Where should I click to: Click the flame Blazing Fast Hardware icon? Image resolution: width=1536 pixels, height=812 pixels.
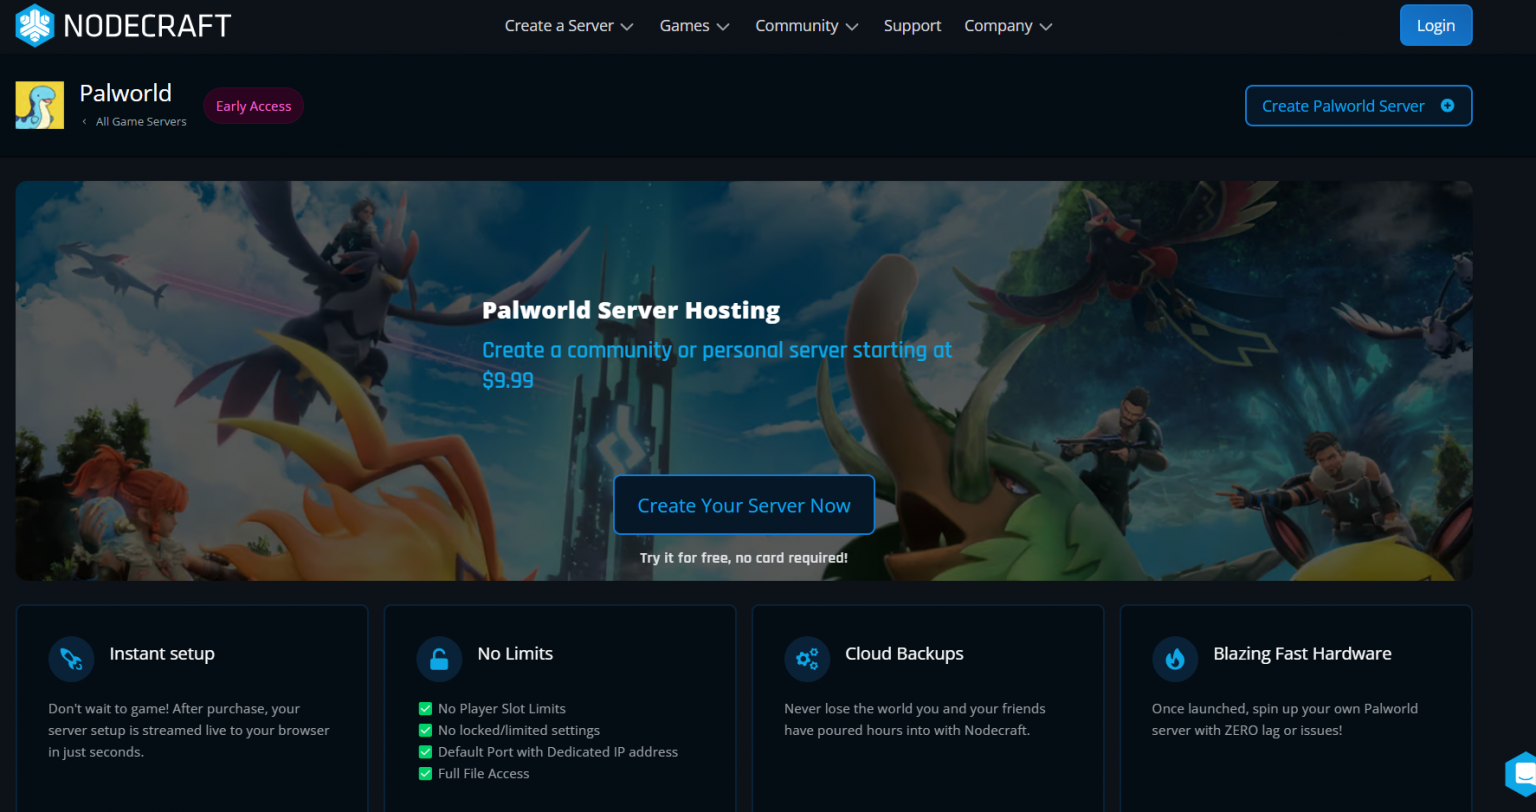1175,659
